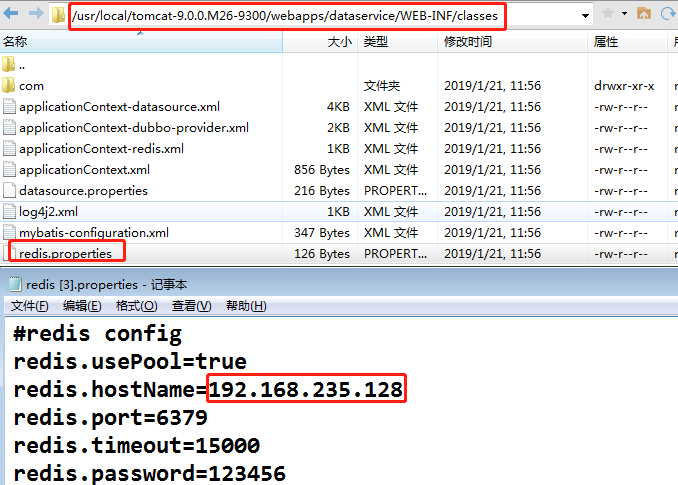Open the bookmark star dropdown arrow

tap(623, 15)
